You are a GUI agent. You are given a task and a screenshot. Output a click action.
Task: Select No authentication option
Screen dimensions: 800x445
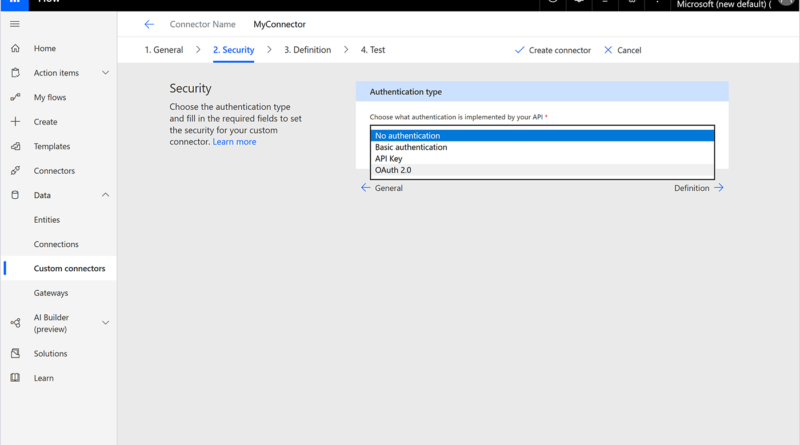[542, 136]
